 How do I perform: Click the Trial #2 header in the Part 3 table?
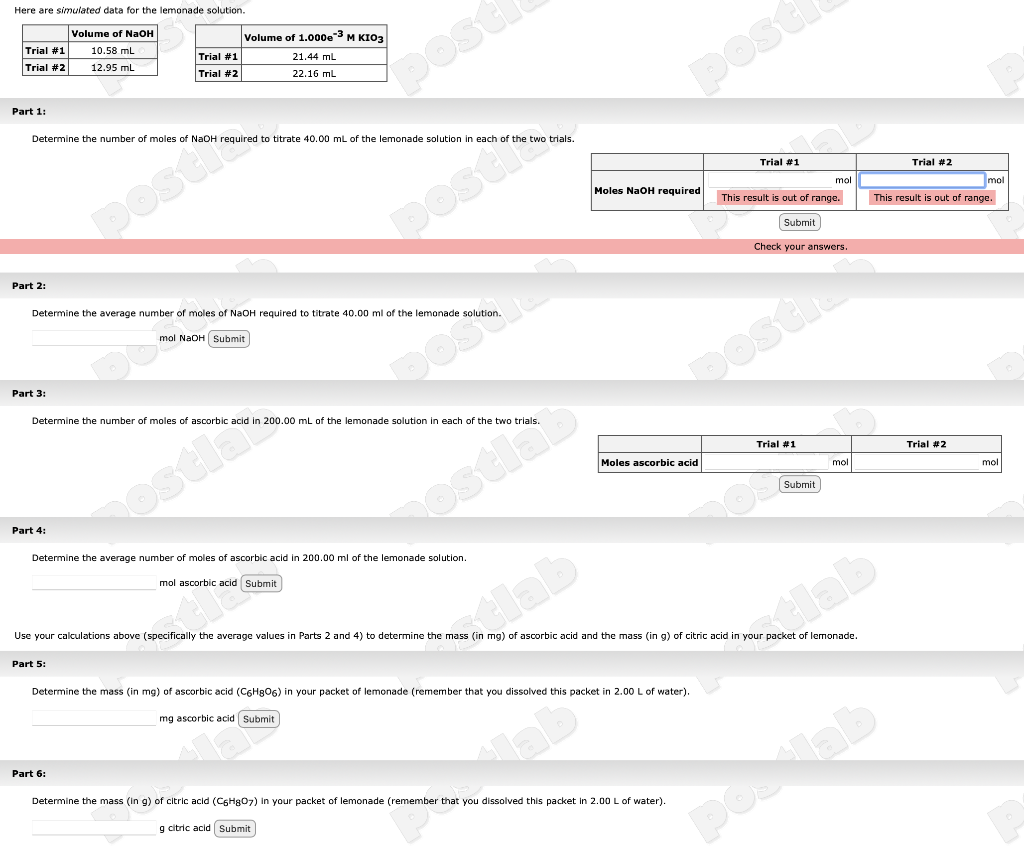coord(926,444)
